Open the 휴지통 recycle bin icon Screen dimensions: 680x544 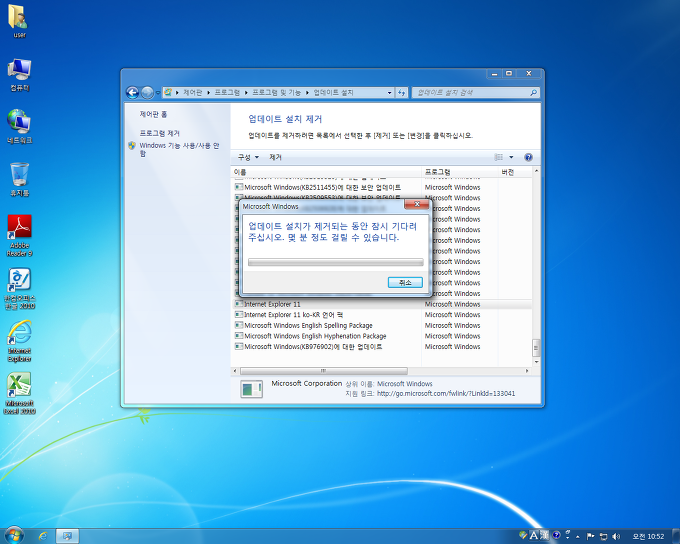point(20,179)
